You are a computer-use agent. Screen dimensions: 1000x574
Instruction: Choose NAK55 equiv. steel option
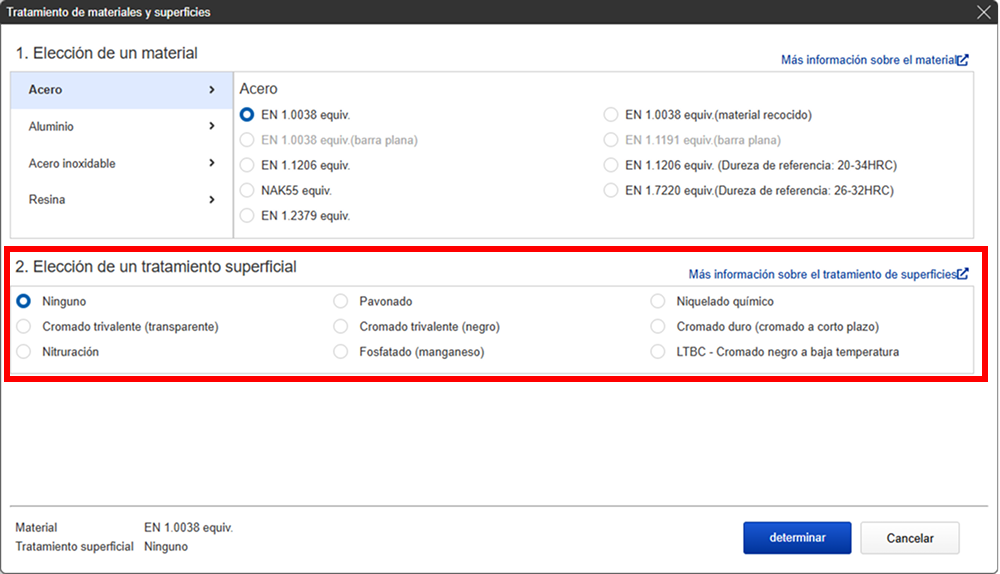coord(247,190)
